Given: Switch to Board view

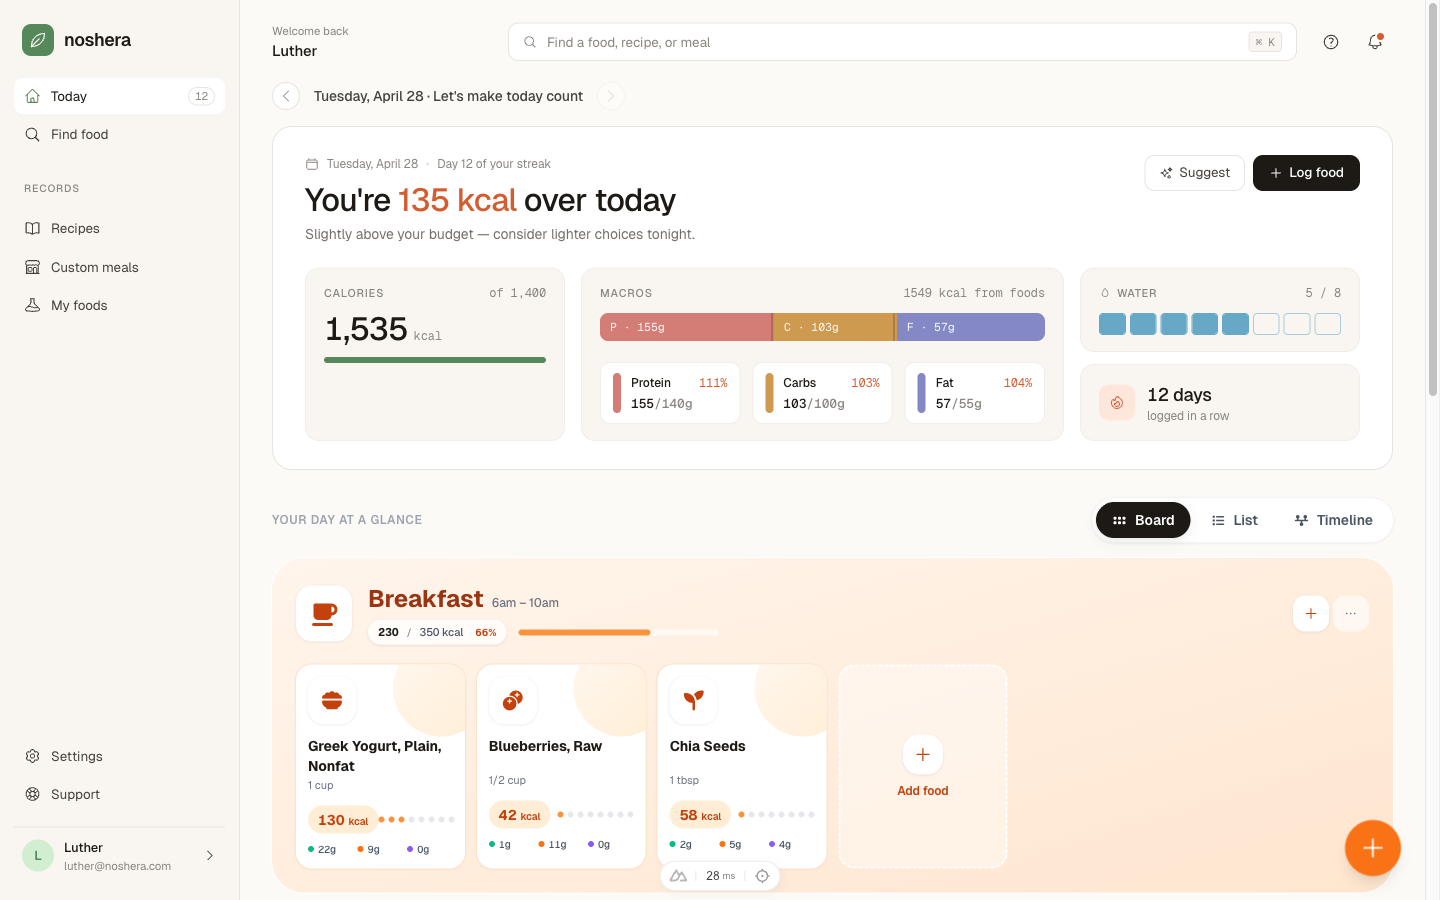Looking at the screenshot, I should [1143, 520].
